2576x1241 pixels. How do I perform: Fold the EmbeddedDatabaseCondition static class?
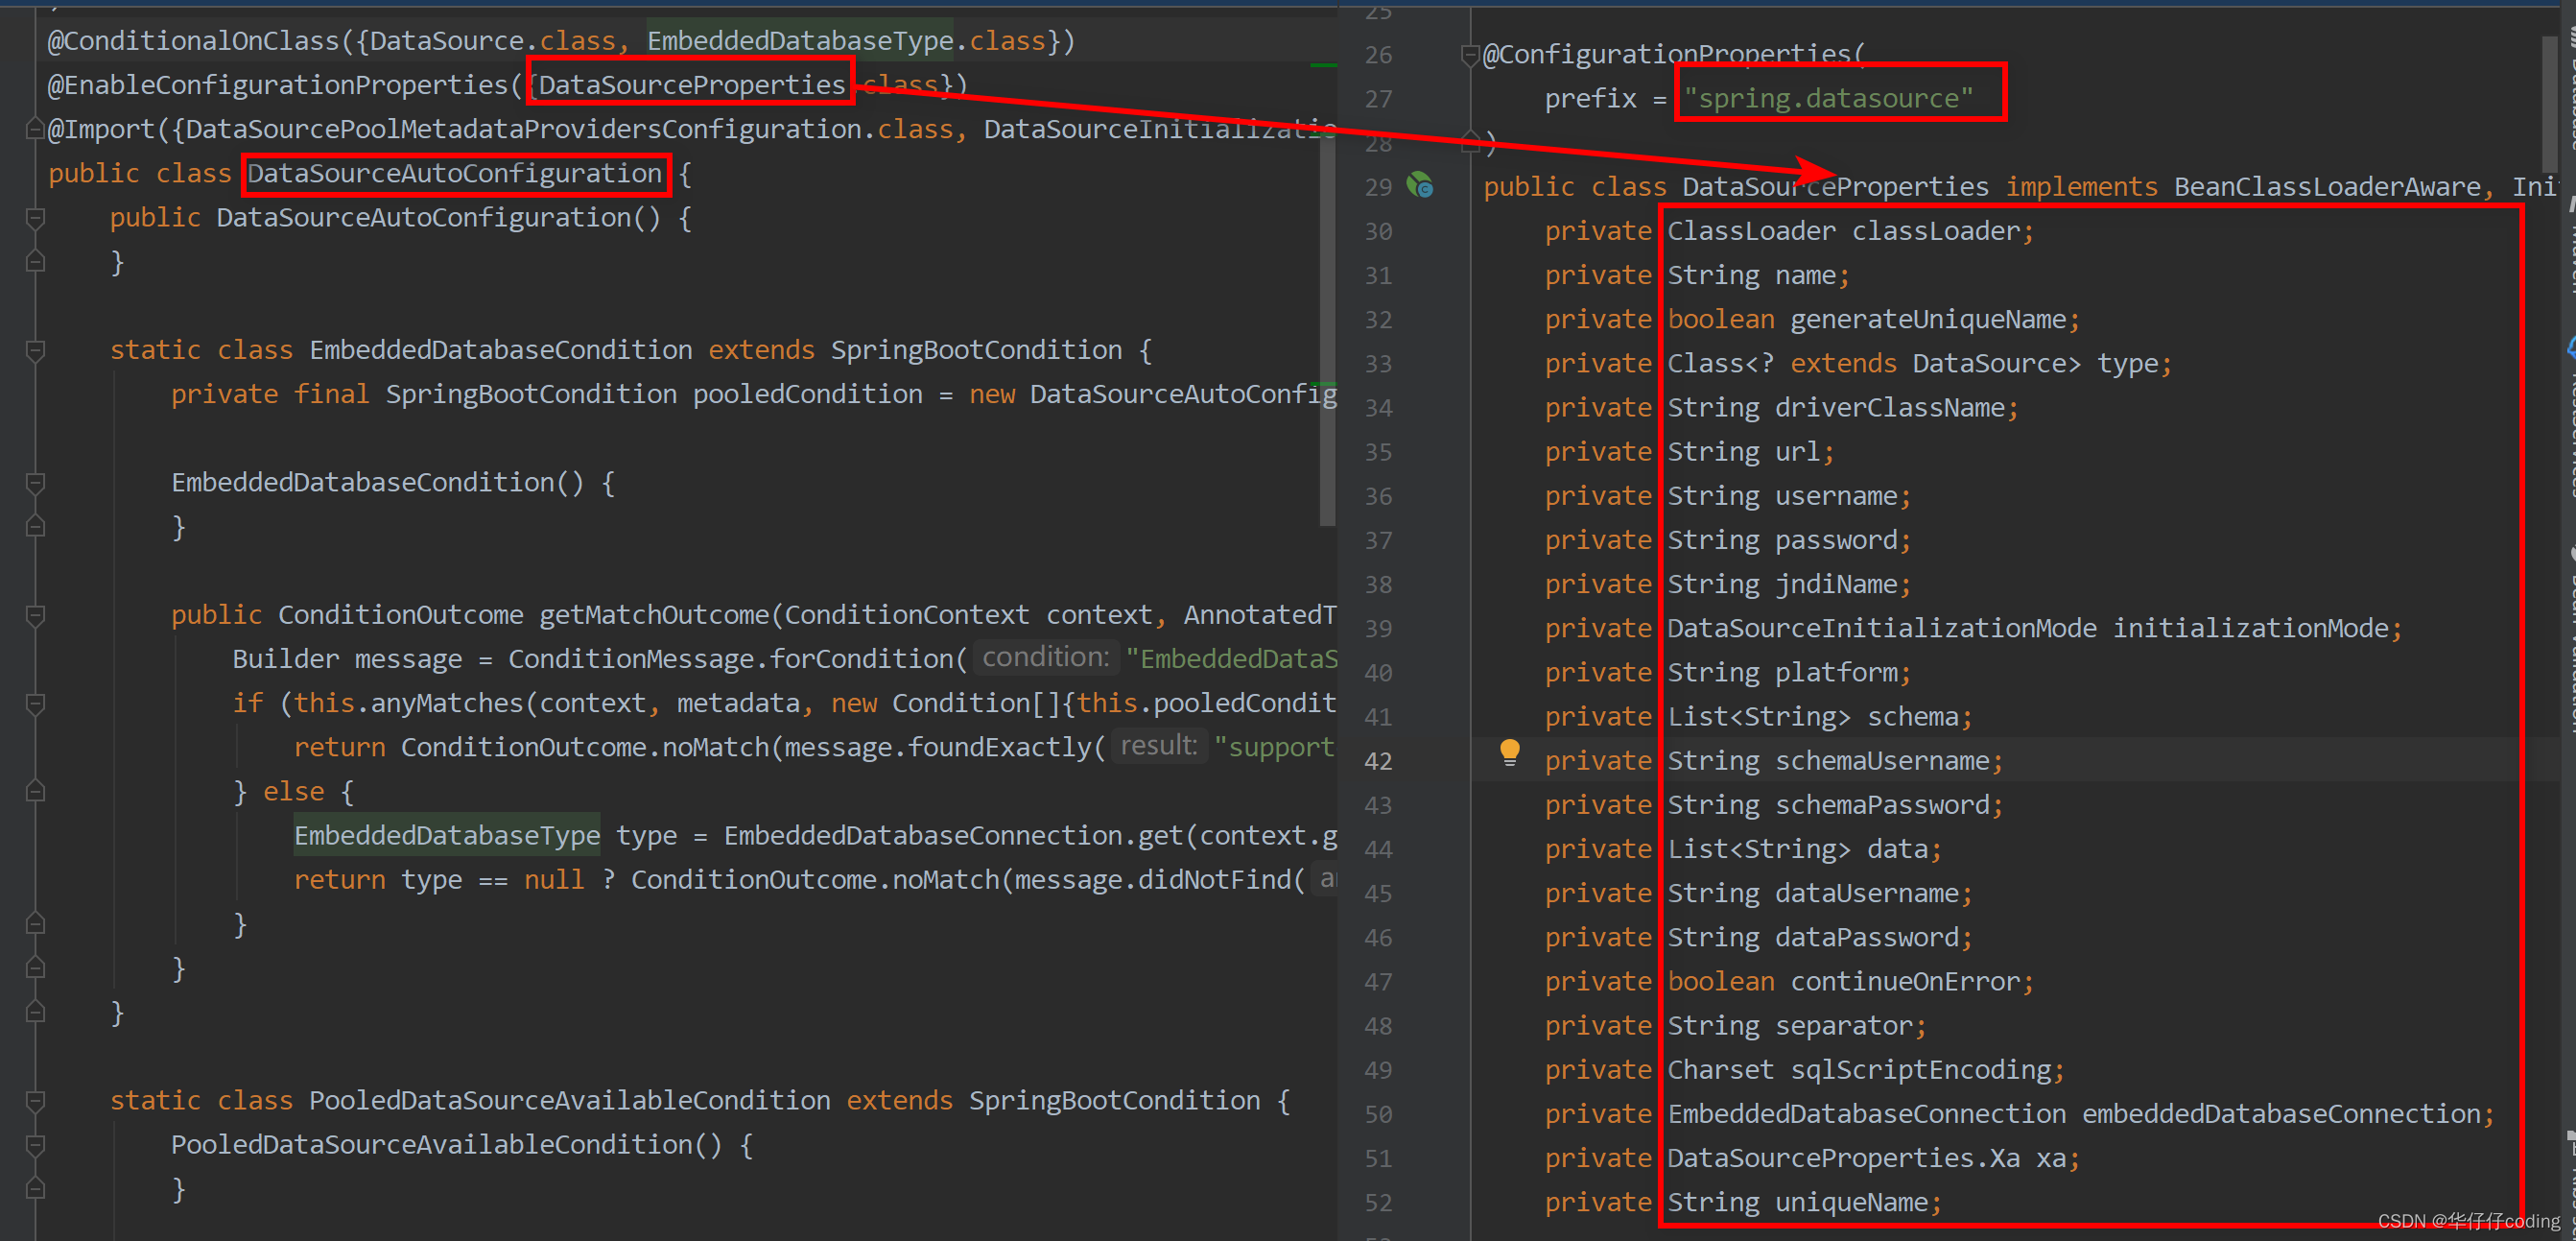pos(35,350)
